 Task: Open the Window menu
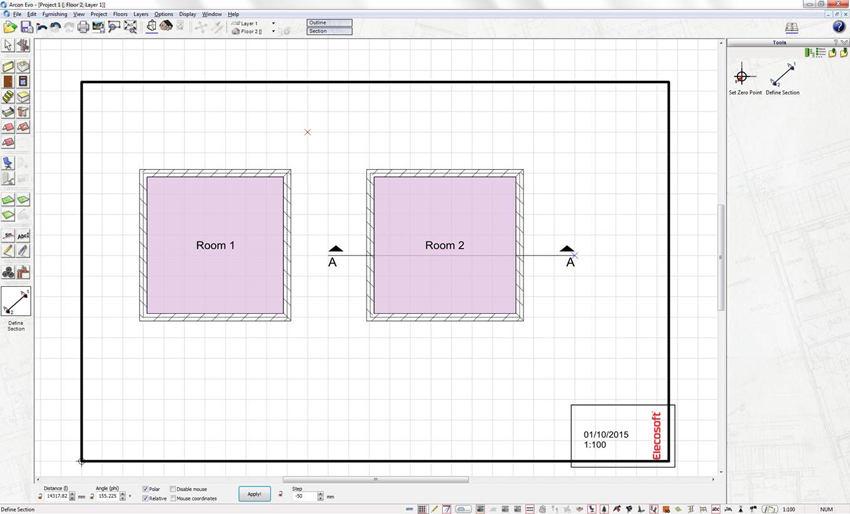point(212,14)
